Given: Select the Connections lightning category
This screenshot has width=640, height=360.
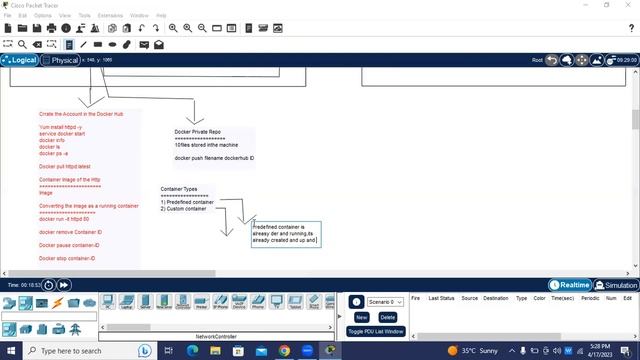Looking at the screenshot, I should (58, 303).
